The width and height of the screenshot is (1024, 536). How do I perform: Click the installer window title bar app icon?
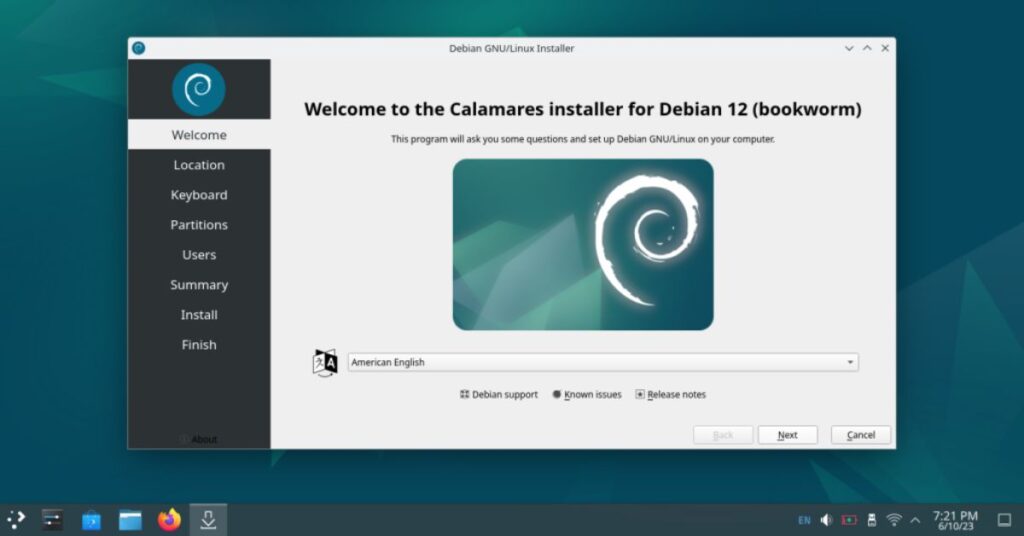(x=138, y=48)
